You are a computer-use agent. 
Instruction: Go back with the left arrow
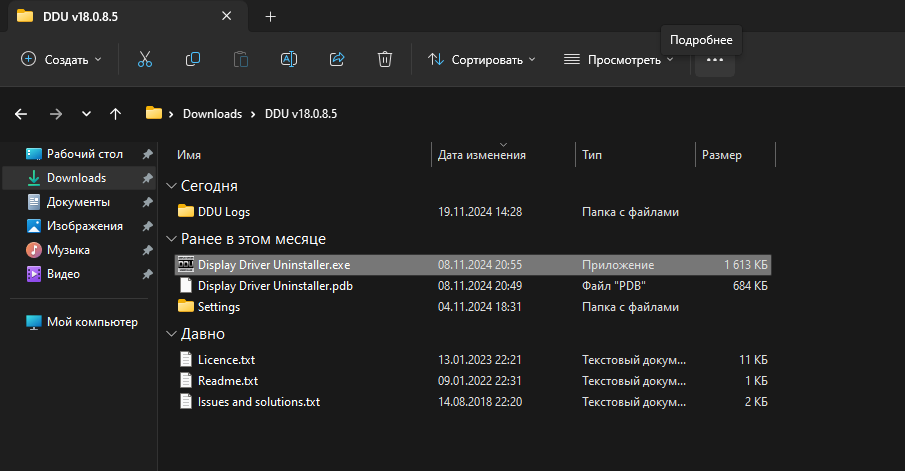pyautogui.click(x=21, y=114)
